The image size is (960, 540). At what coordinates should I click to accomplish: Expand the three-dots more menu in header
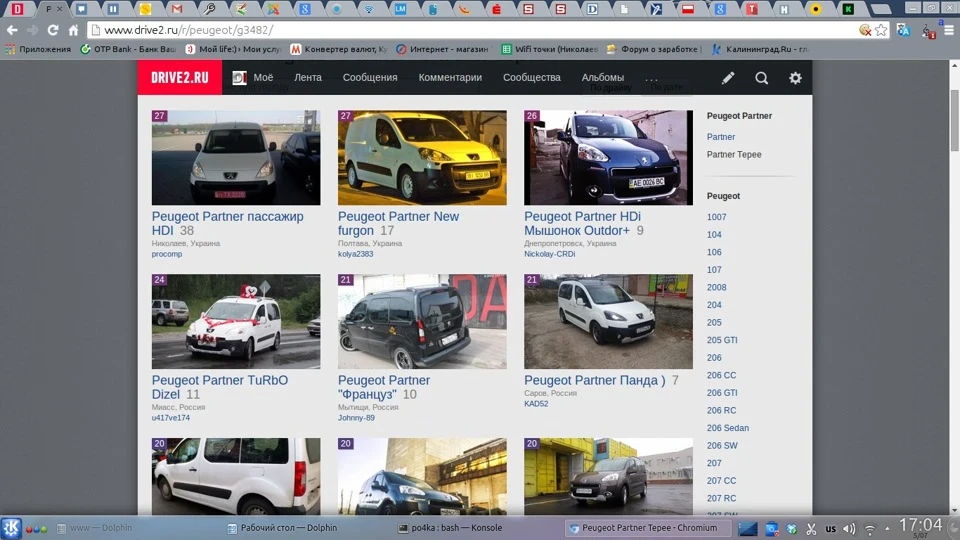pyautogui.click(x=651, y=79)
